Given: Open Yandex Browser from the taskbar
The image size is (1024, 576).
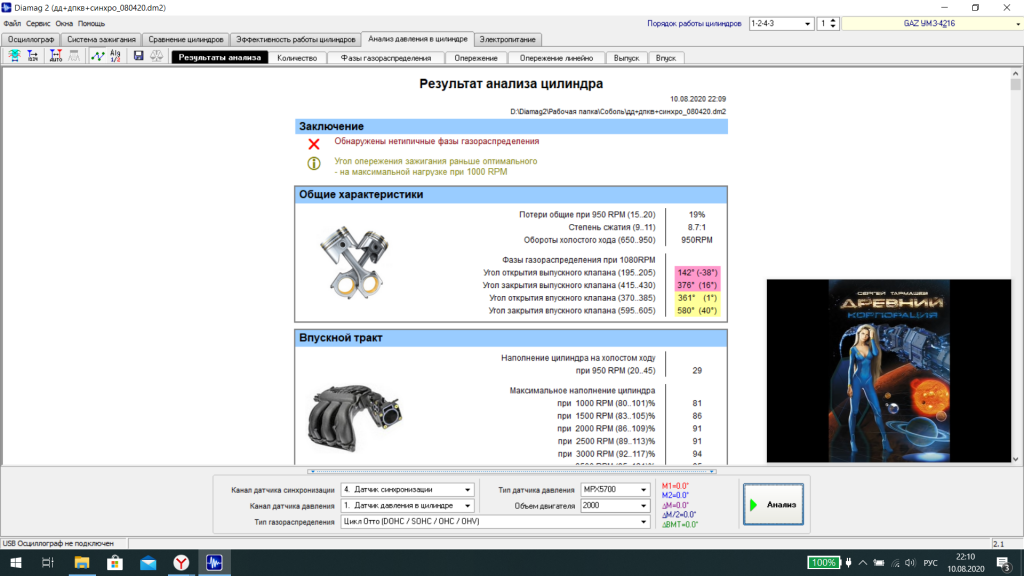Looking at the screenshot, I should [181, 562].
